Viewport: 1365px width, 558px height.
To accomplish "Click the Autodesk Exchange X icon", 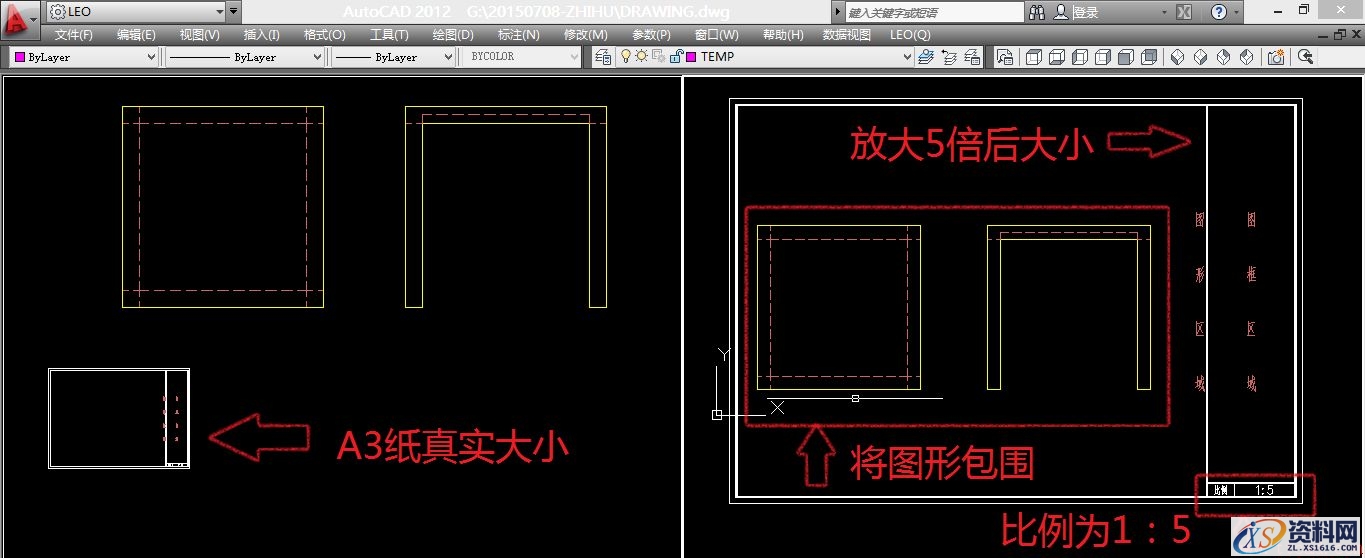I will pos(1183,12).
